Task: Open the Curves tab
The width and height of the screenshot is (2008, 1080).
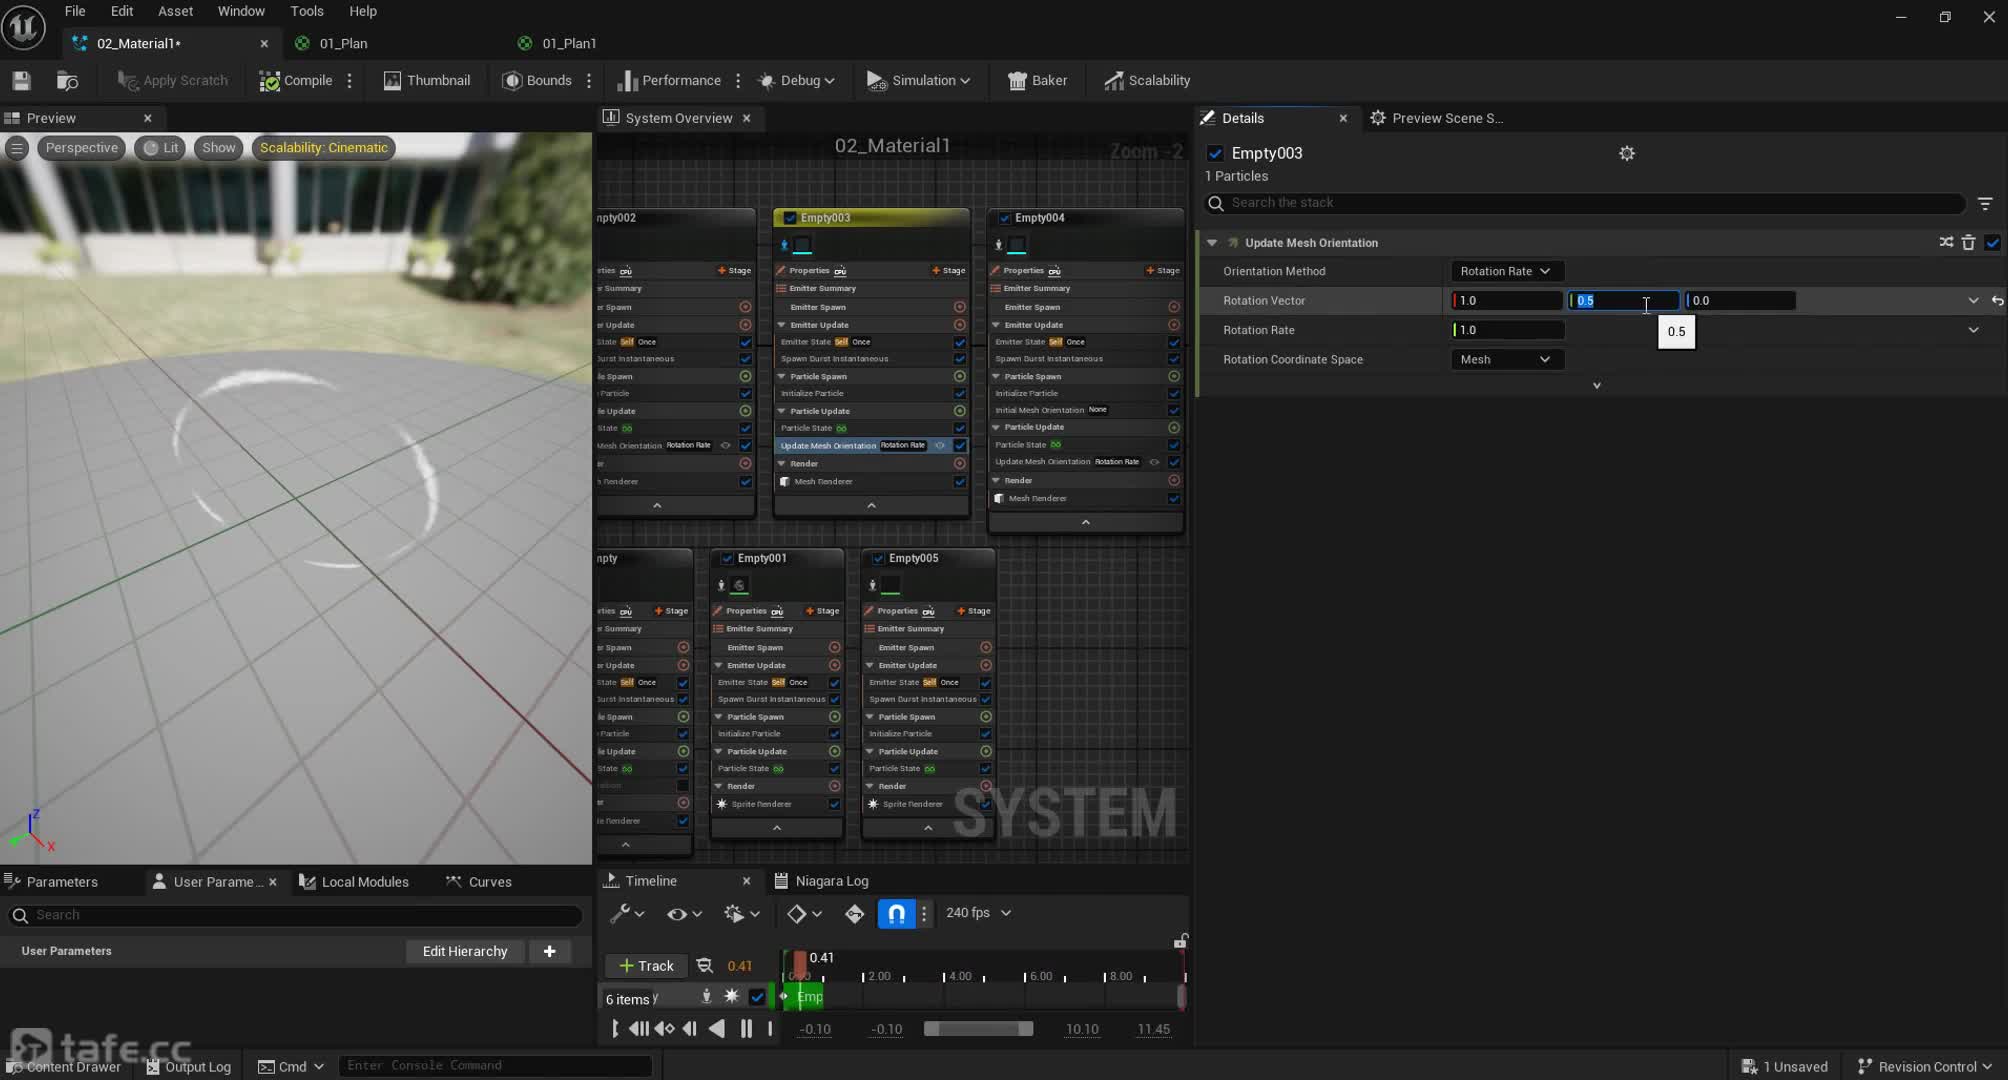Action: [x=479, y=882]
